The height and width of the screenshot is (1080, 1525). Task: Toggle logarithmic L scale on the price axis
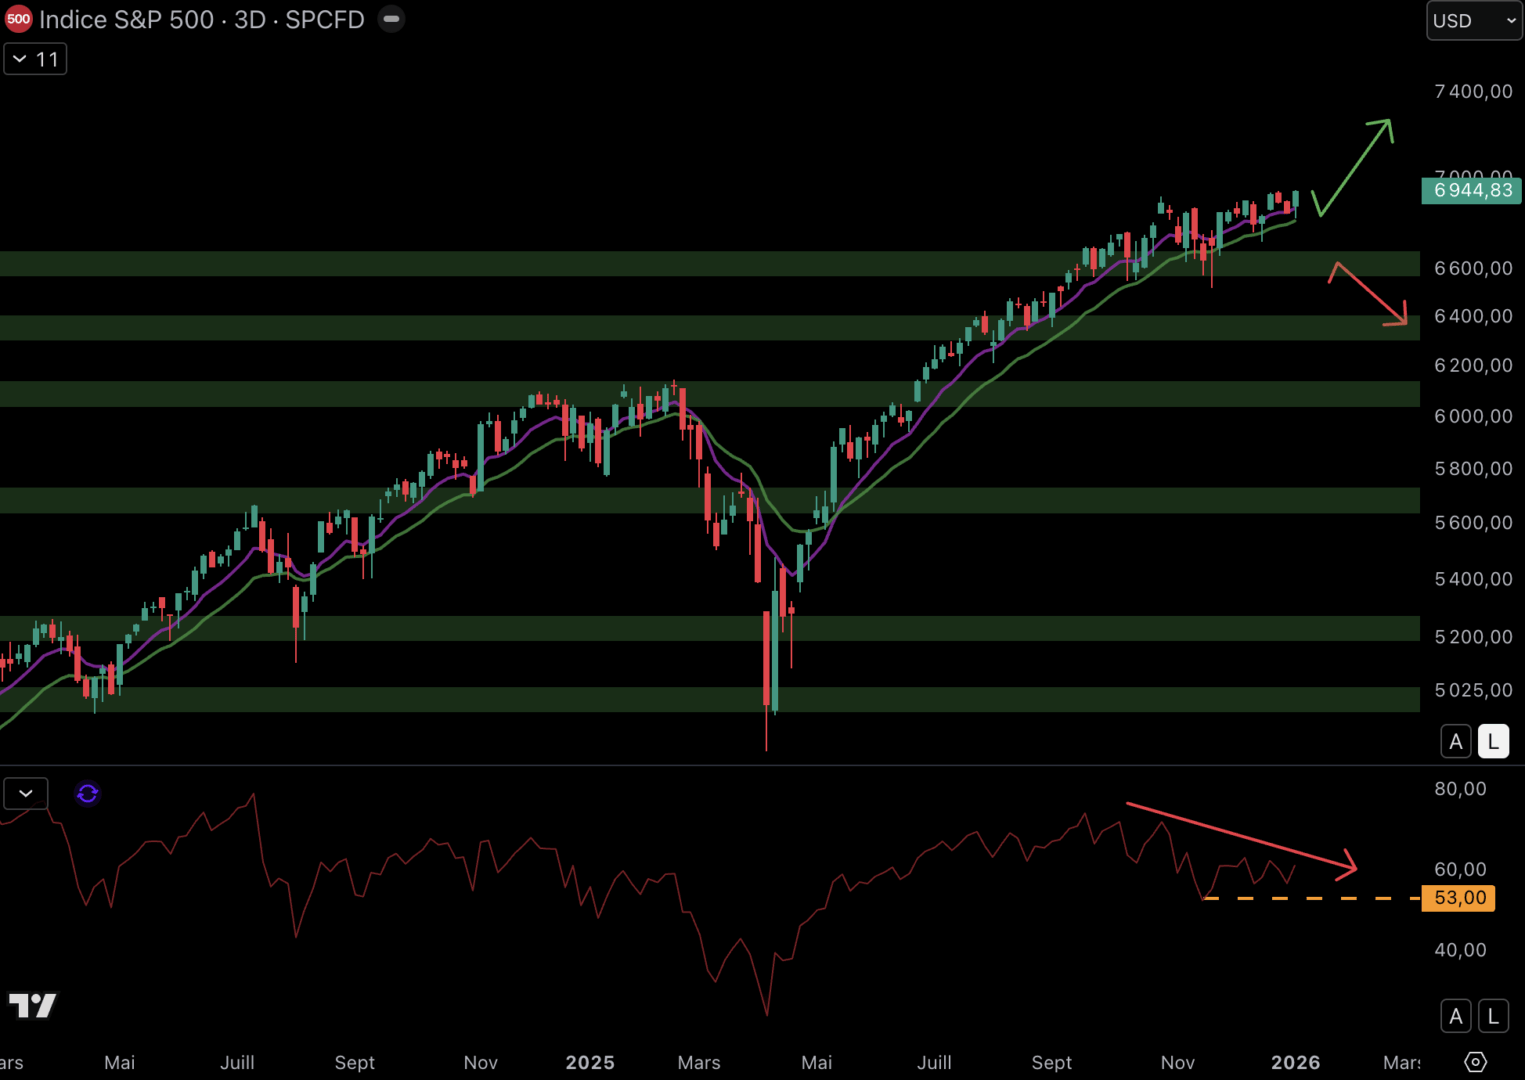click(1492, 741)
